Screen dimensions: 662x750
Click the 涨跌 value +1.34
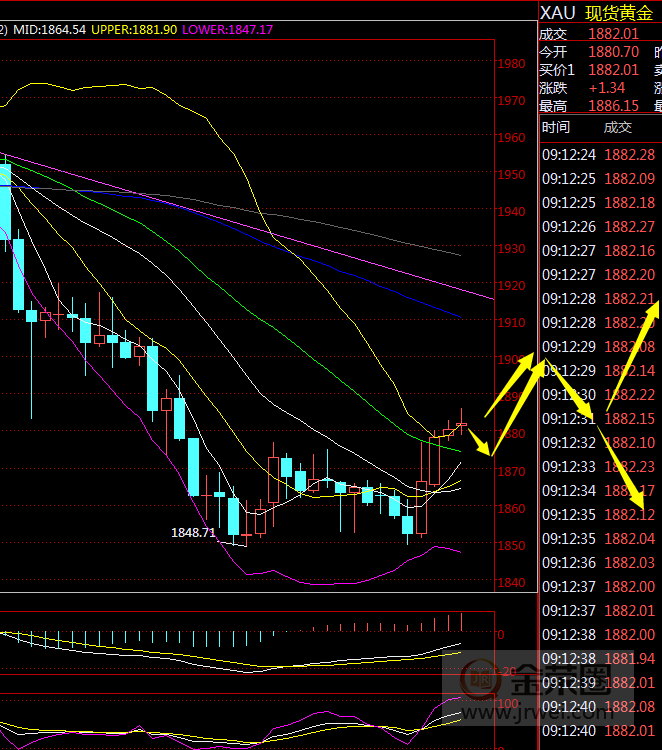608,88
